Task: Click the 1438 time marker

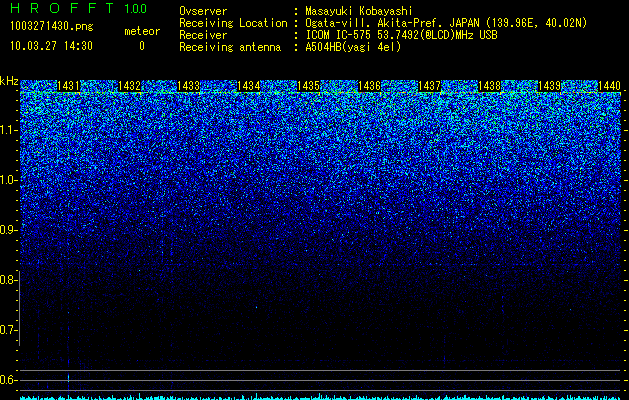Action: [x=489, y=86]
